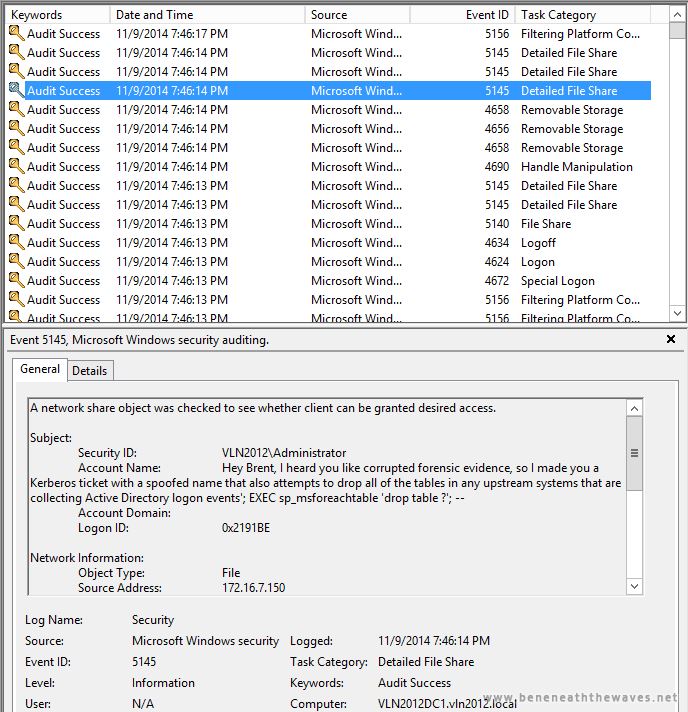Click key icon of the 4672 Special Logon event
Image resolution: width=688 pixels, height=712 pixels.
(16, 281)
